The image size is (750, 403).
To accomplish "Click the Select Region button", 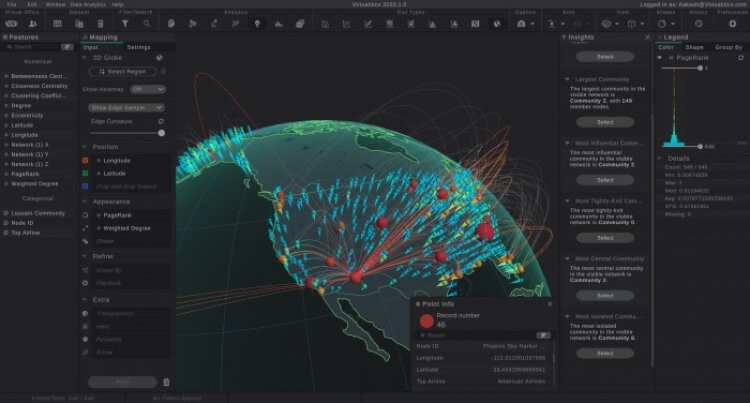I will tap(122, 72).
